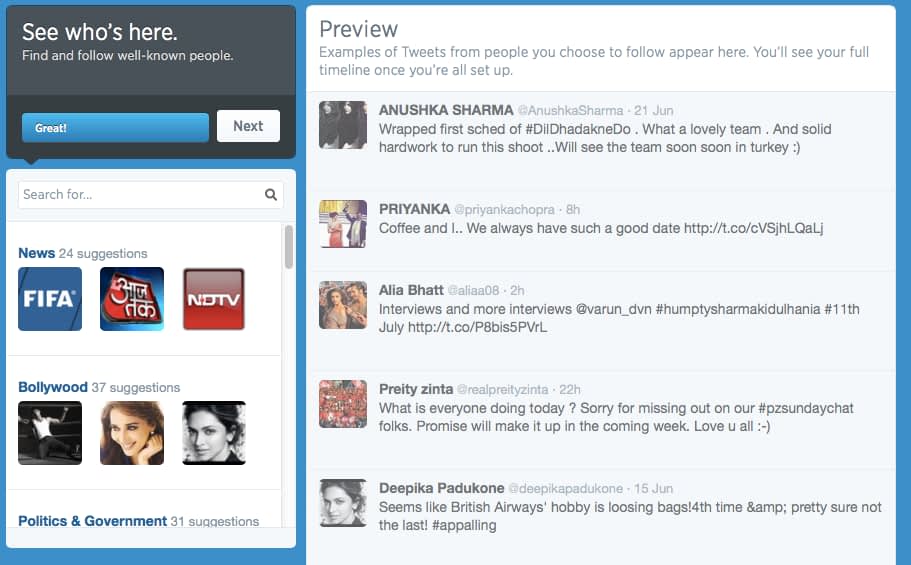Image resolution: width=911 pixels, height=565 pixels.
Task: Click the #humptysharmakidulhania hashtag
Action: pyautogui.click(x=738, y=309)
